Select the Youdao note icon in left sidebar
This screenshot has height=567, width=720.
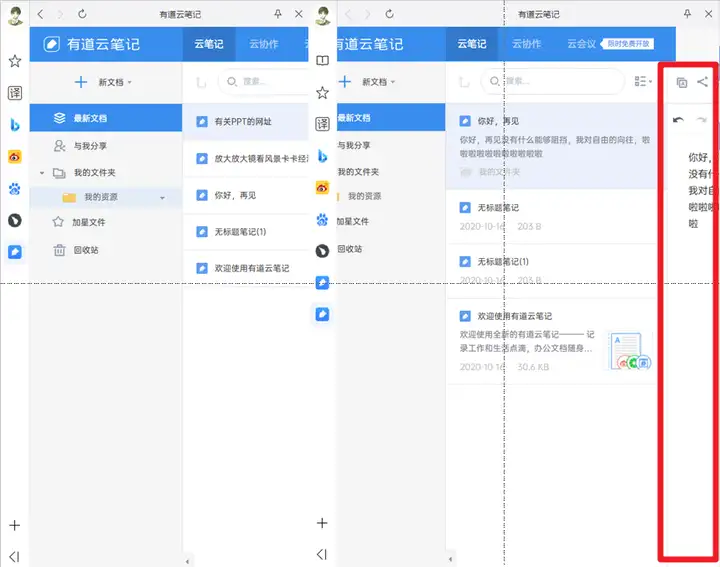click(x=15, y=252)
